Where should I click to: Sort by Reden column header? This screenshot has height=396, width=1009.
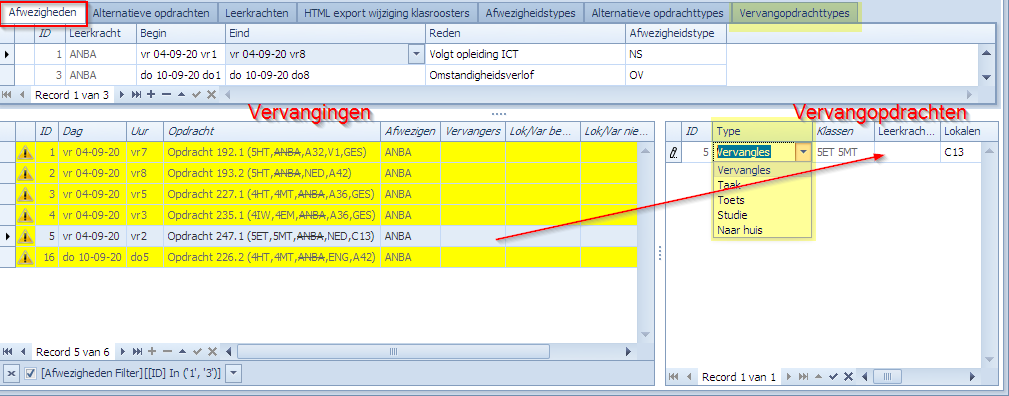point(525,33)
